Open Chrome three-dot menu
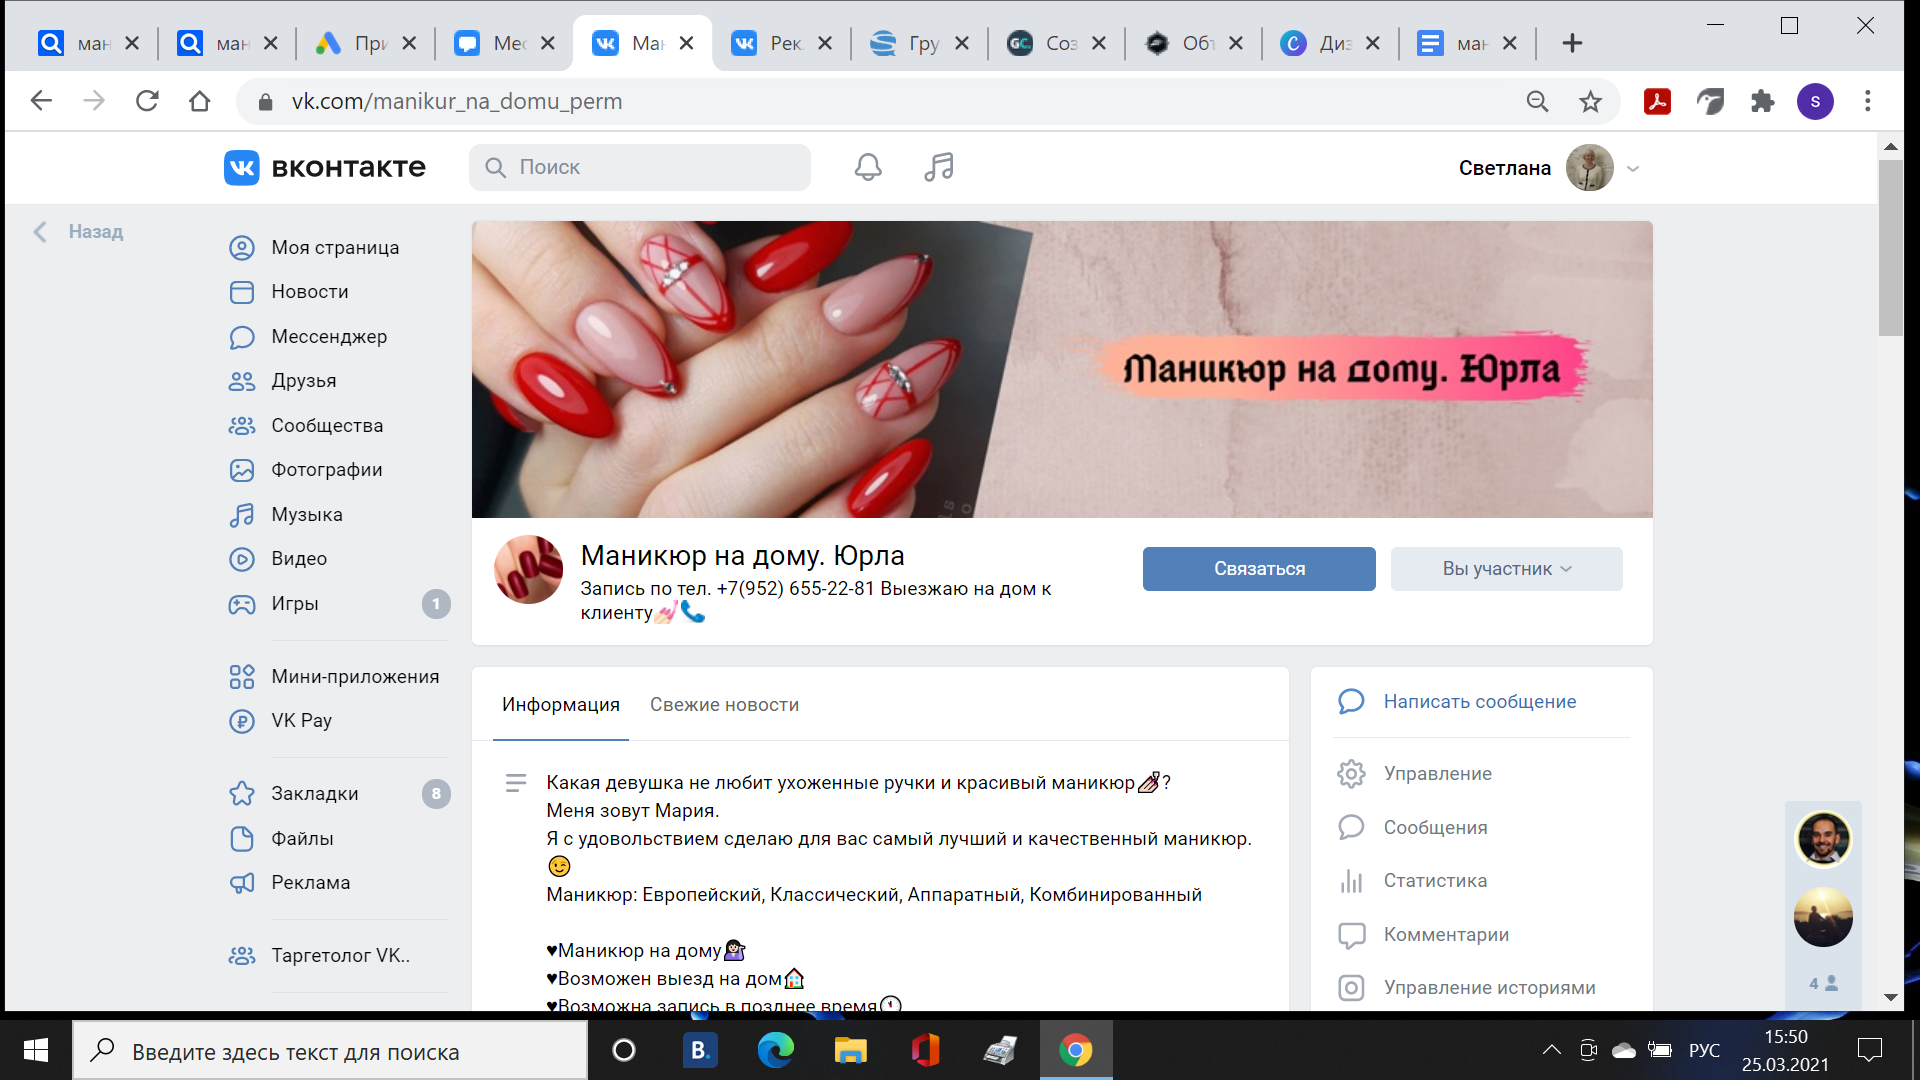 [x=1867, y=101]
